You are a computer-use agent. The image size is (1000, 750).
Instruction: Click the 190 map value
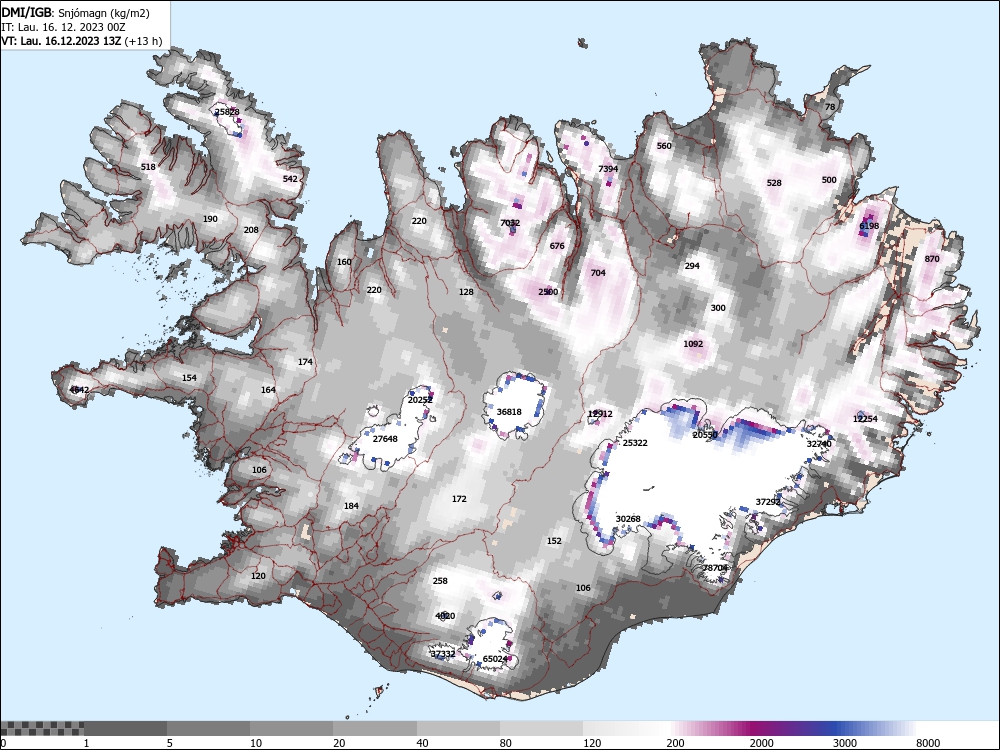pos(210,219)
